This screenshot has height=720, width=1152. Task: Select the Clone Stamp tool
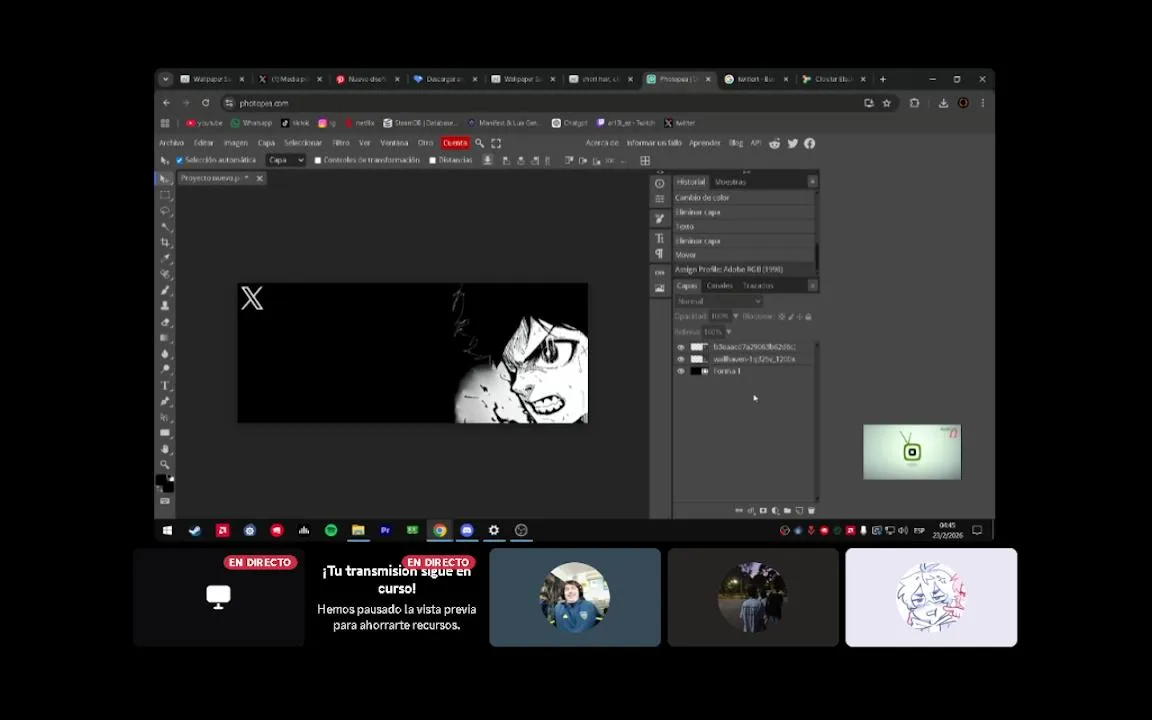click(165, 306)
